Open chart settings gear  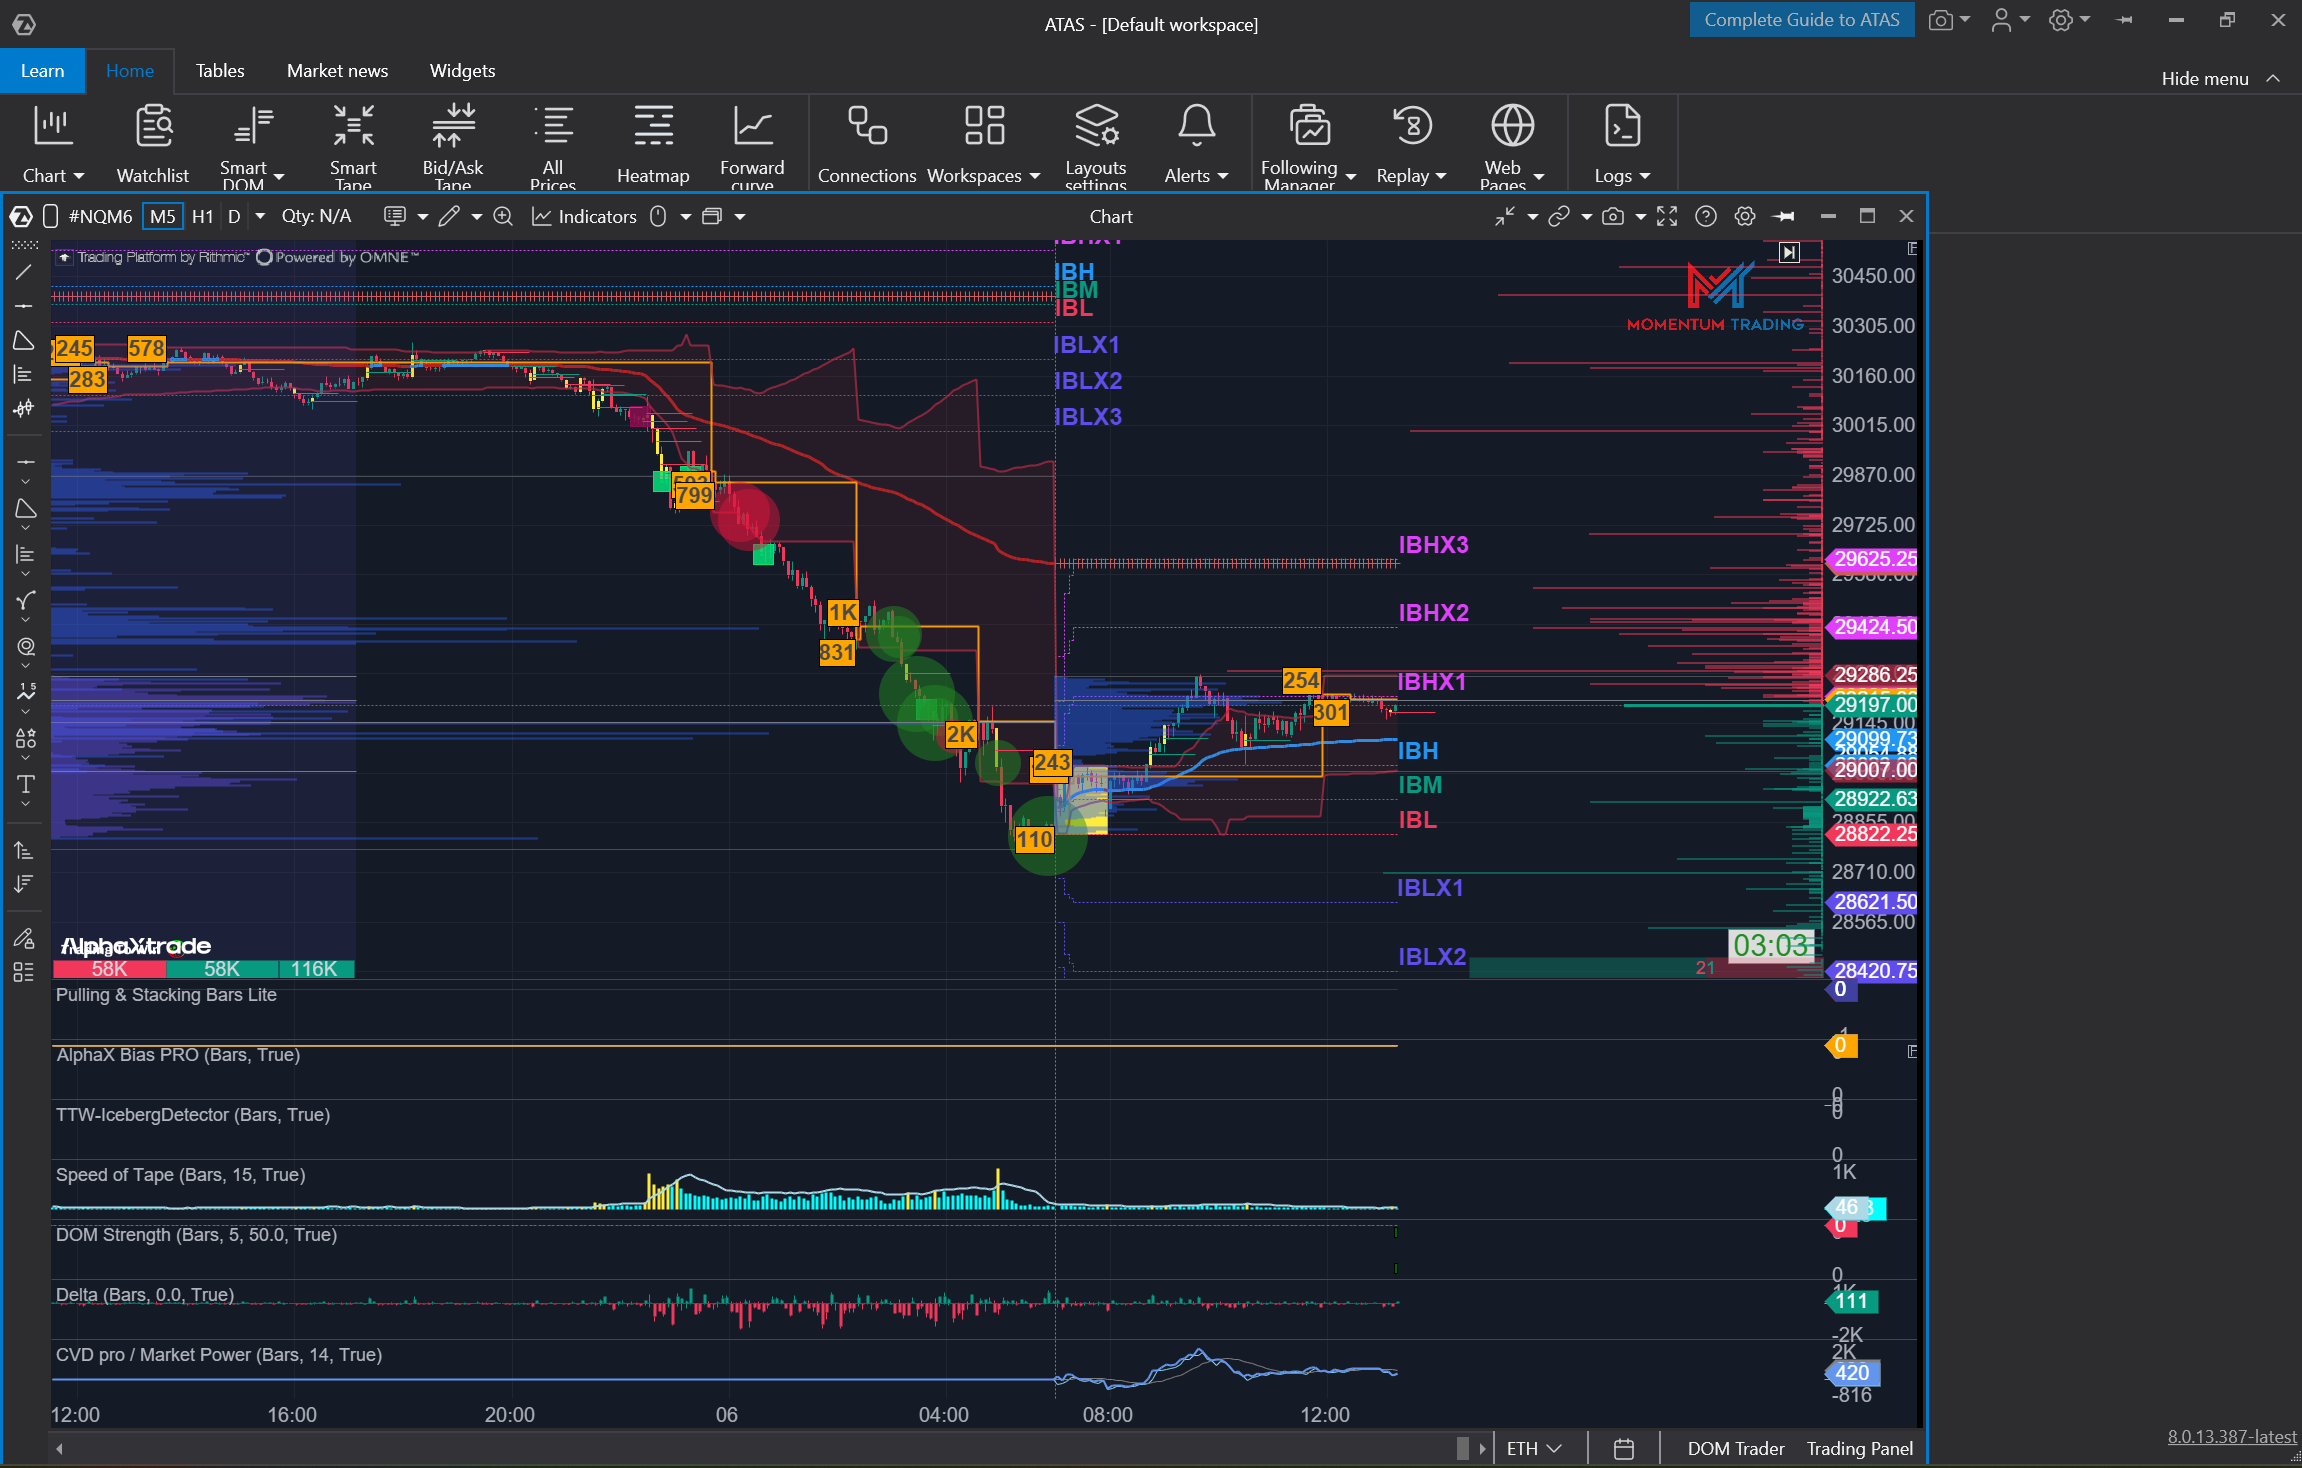coord(1745,216)
